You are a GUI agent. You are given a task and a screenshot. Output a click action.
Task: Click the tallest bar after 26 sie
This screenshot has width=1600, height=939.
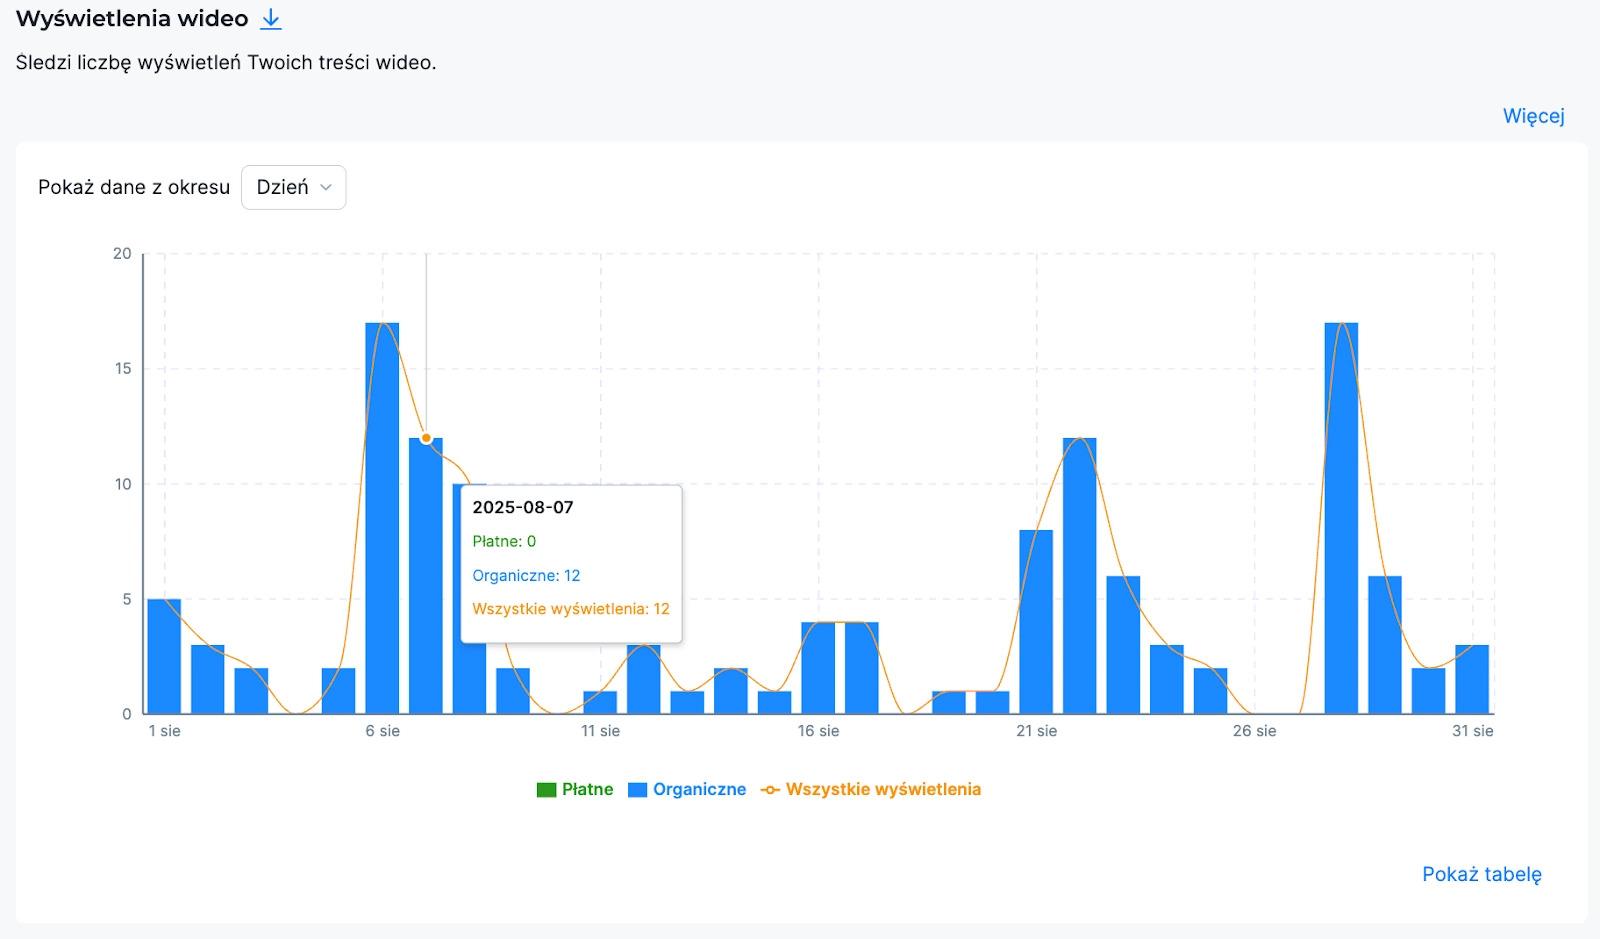1341,518
